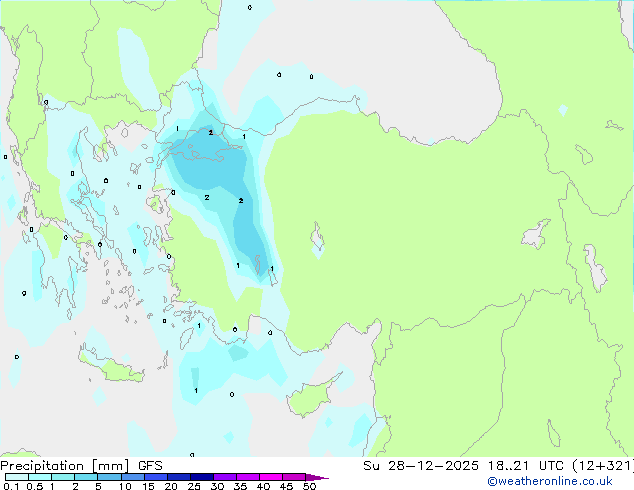Click the legend label '10'
Image resolution: width=634 pixels, height=490 pixels.
click(125, 486)
